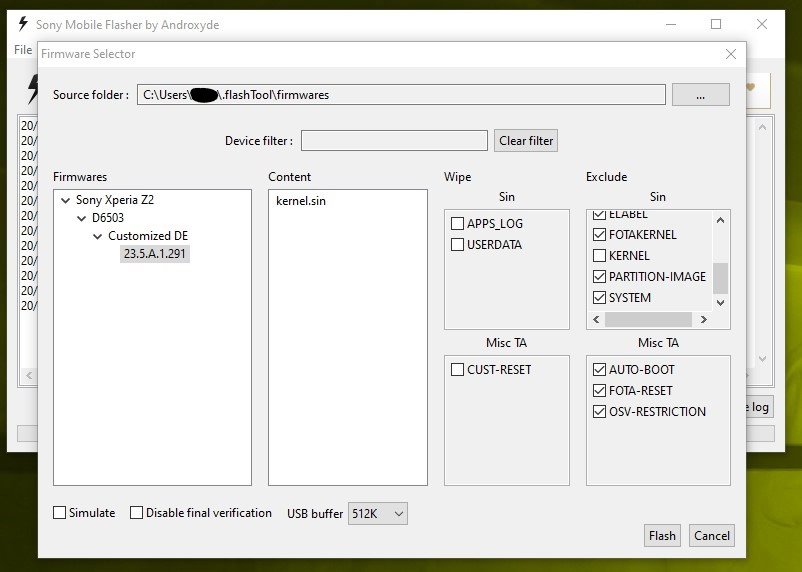Uncheck FOTA-RESET in Exclude Misc TA
Screen dimensions: 802x572
(599, 390)
